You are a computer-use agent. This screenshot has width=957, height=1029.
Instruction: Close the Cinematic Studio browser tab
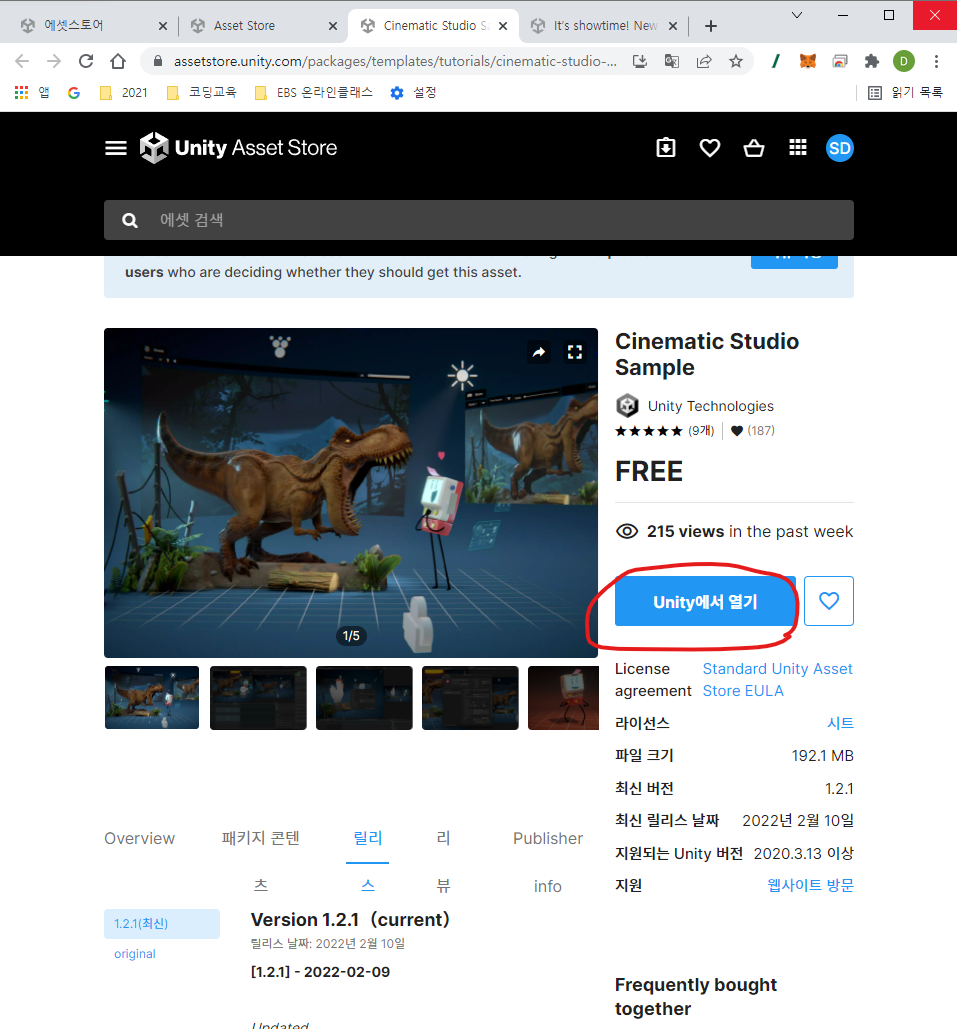pyautogui.click(x=503, y=26)
